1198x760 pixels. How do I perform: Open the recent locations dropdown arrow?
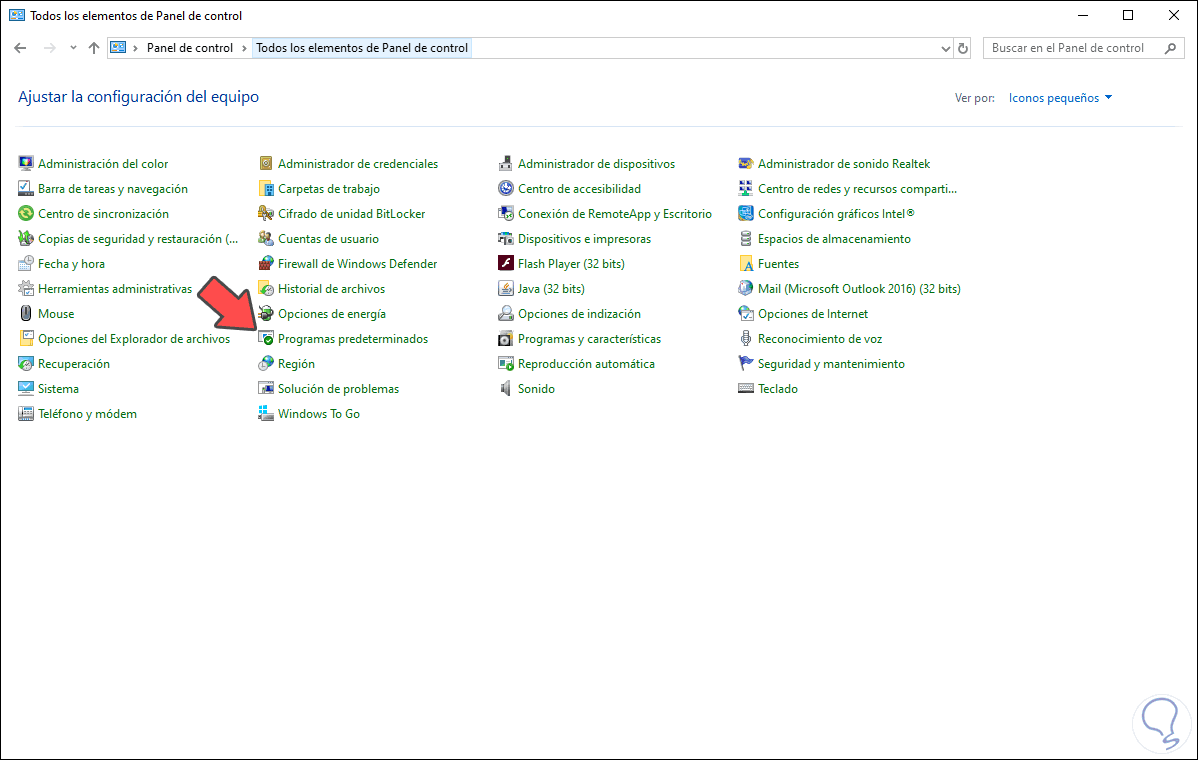click(x=73, y=47)
